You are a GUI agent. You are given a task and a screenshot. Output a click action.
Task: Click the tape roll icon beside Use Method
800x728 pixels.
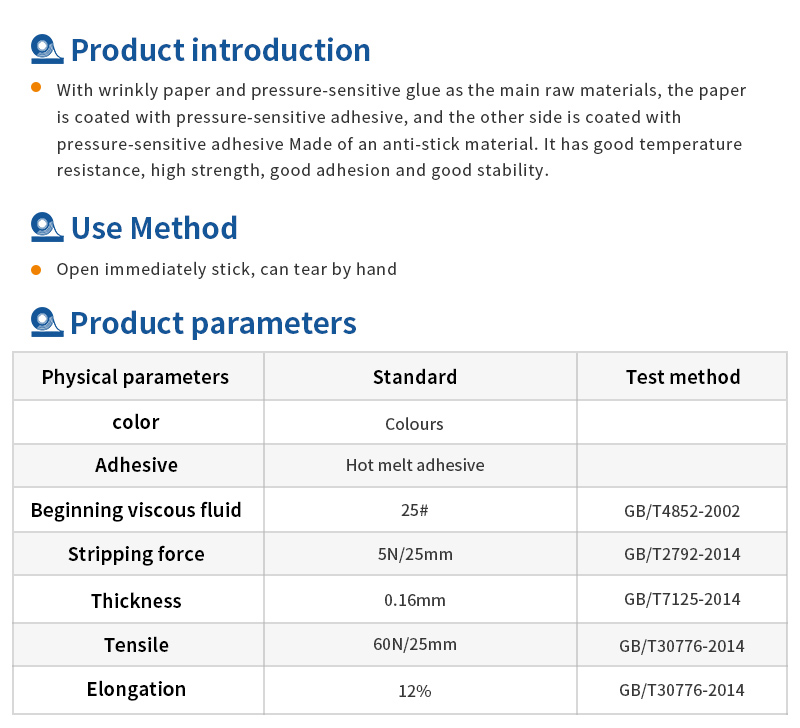pos(47,227)
